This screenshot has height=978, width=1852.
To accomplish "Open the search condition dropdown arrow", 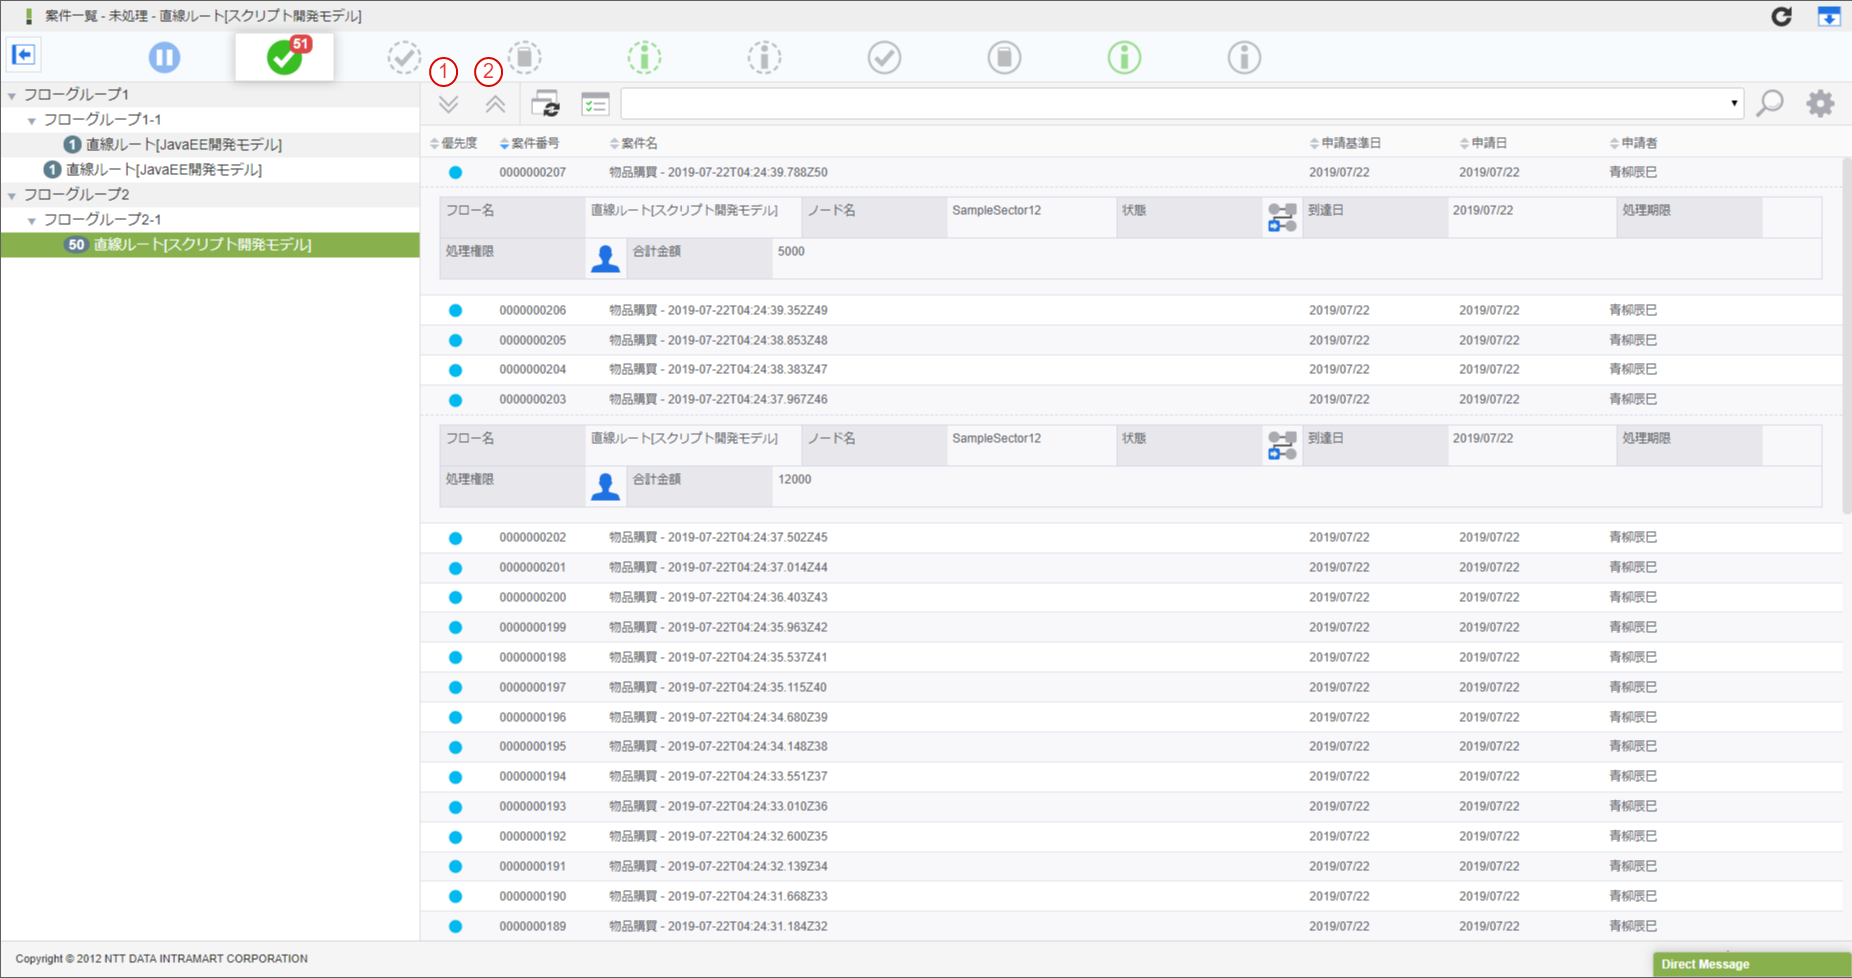I will tap(1734, 103).
